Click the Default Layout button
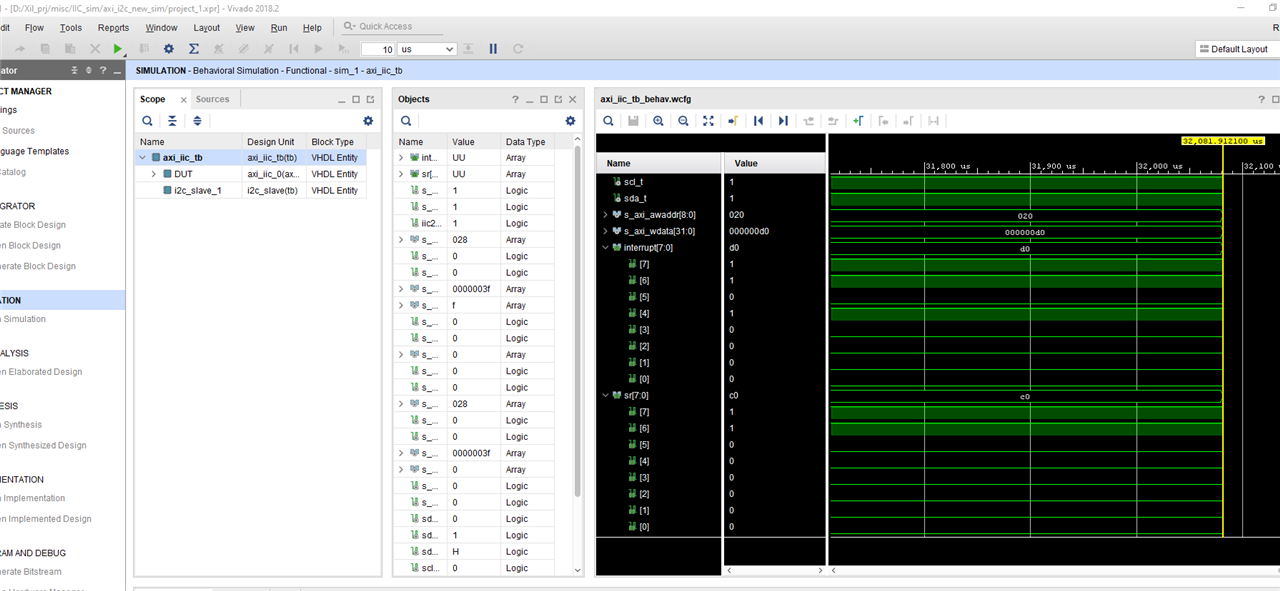The height and width of the screenshot is (591, 1280). (x=1233, y=49)
